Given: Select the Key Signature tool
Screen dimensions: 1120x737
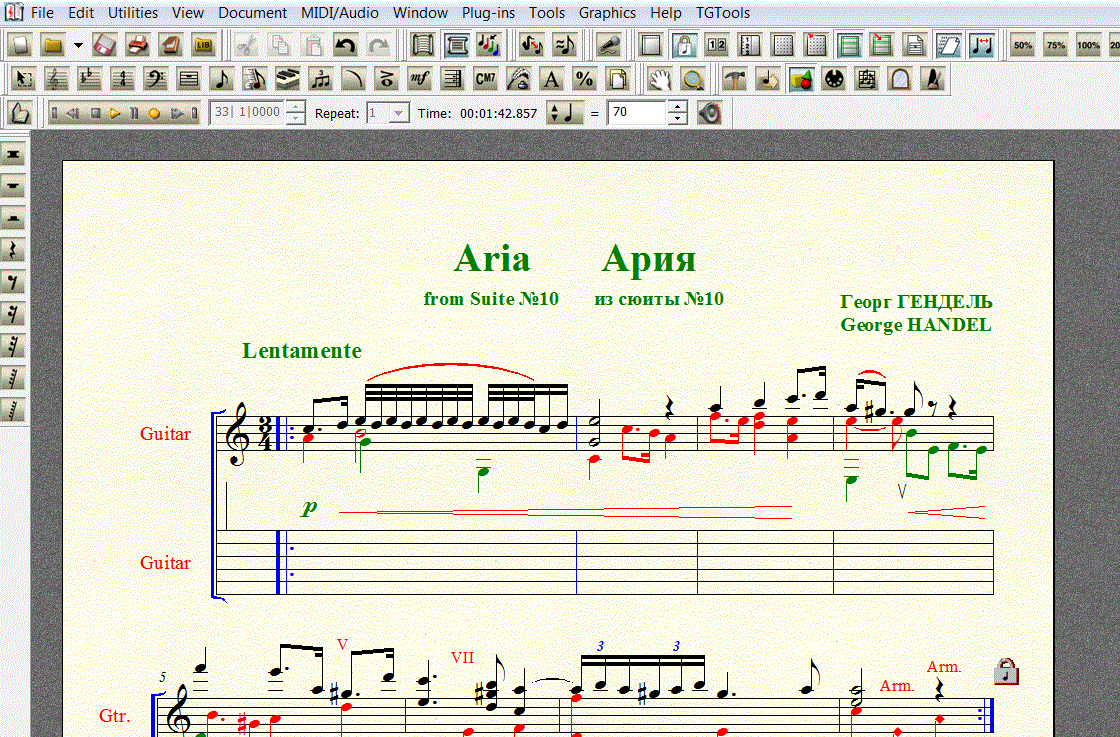Looking at the screenshot, I should point(89,79).
